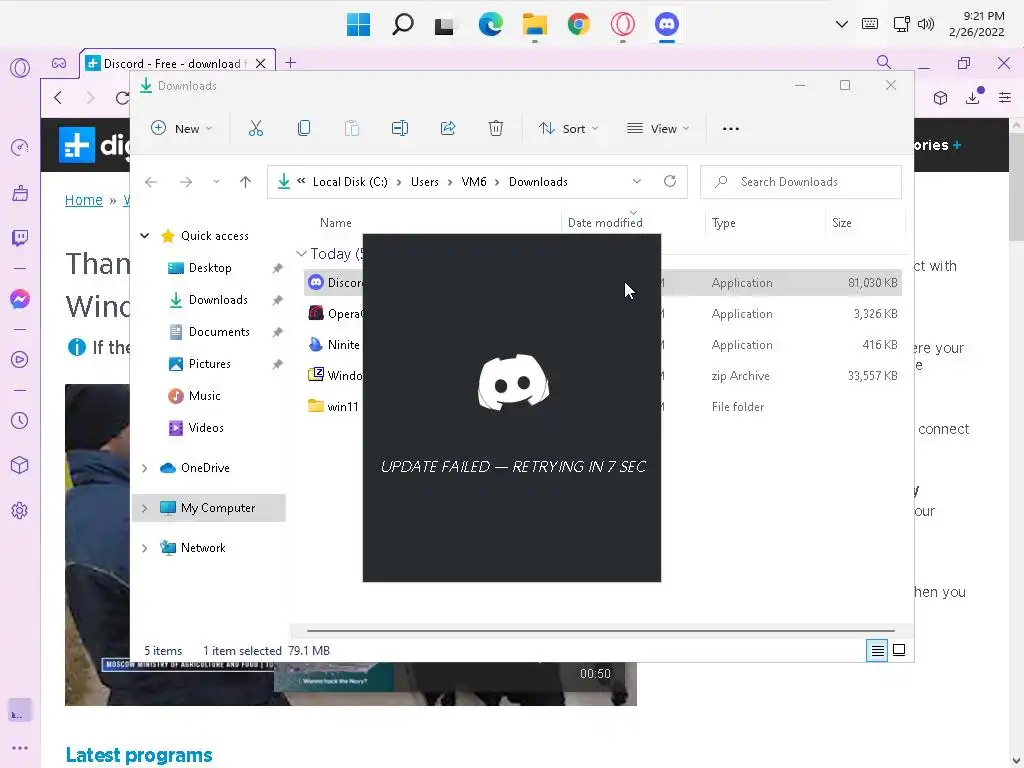Open the View dropdown in Explorer
Viewport: 1024px width, 768px height.
[658, 129]
